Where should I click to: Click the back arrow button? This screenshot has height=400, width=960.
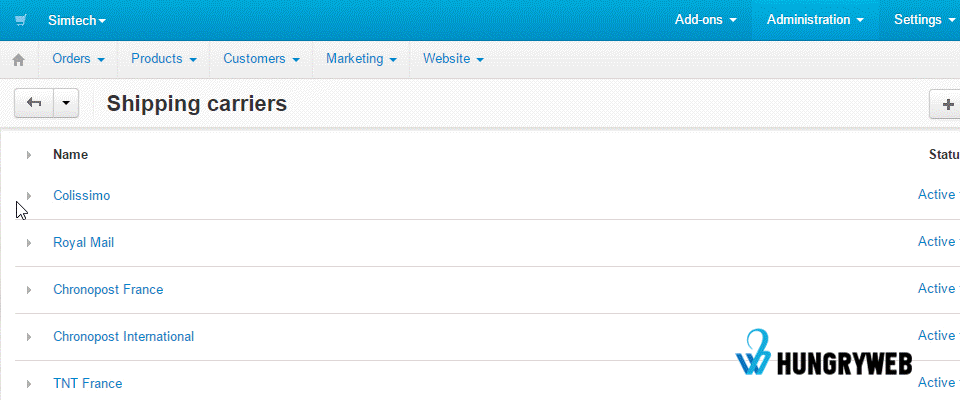pyautogui.click(x=34, y=104)
